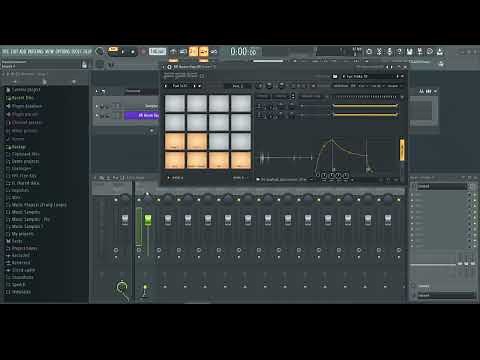480x360 pixels.
Task: Toggle the Master track mute LED
Action: pyautogui.click(x=116, y=200)
